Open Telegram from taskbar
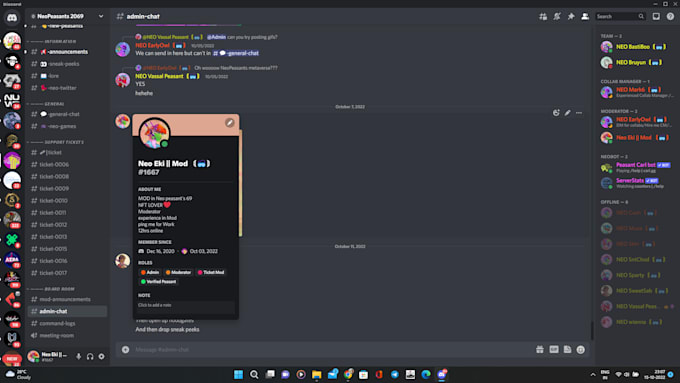680x383 pixels. point(395,374)
